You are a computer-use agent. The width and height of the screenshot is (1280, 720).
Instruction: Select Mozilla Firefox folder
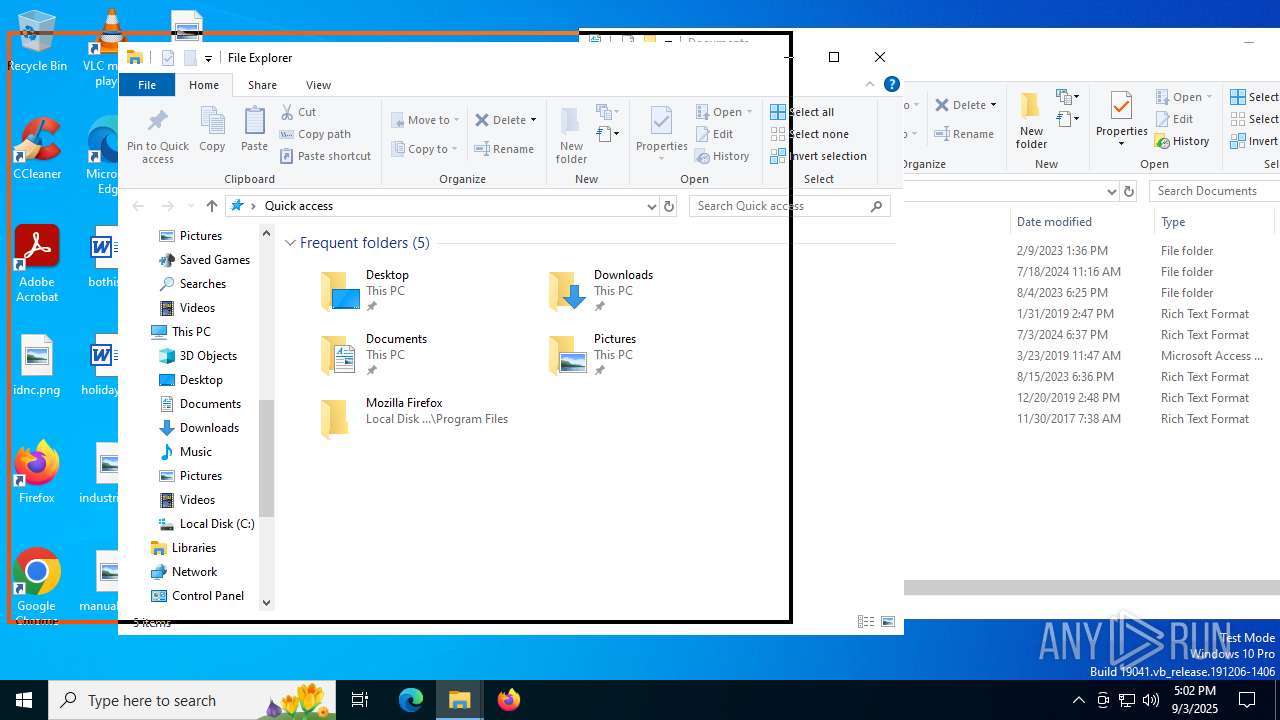point(414,419)
